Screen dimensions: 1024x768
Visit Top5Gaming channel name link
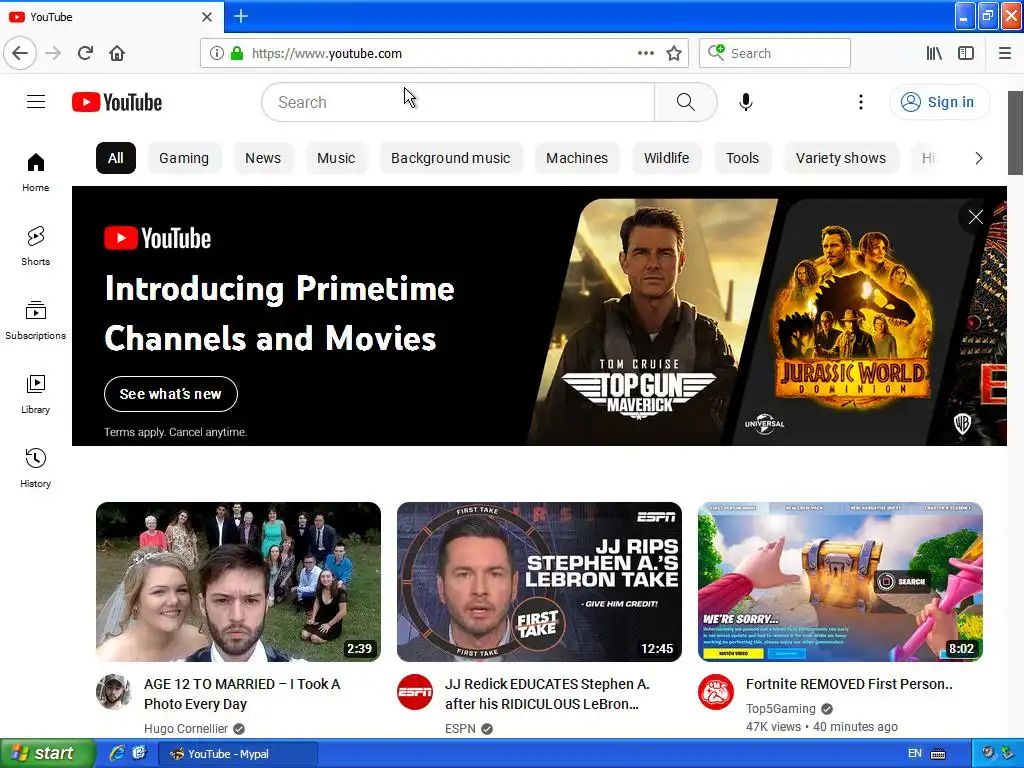point(780,709)
